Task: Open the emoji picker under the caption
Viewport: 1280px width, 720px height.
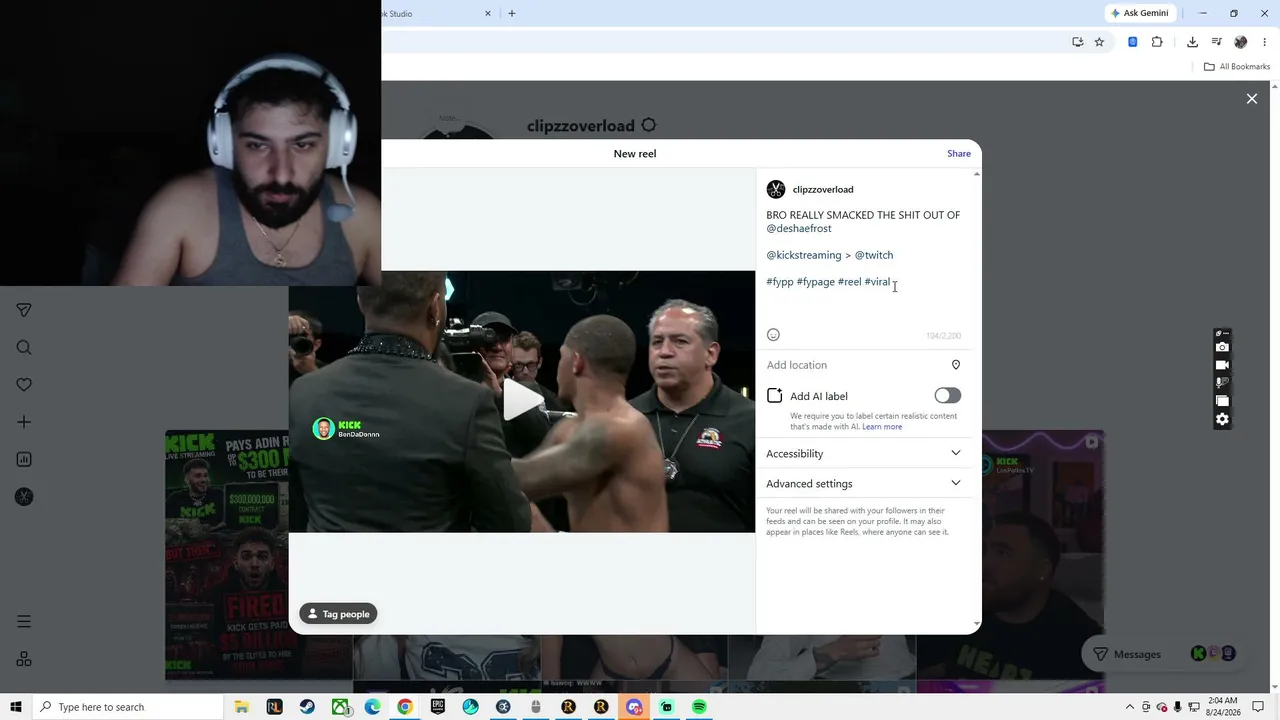Action: (773, 335)
